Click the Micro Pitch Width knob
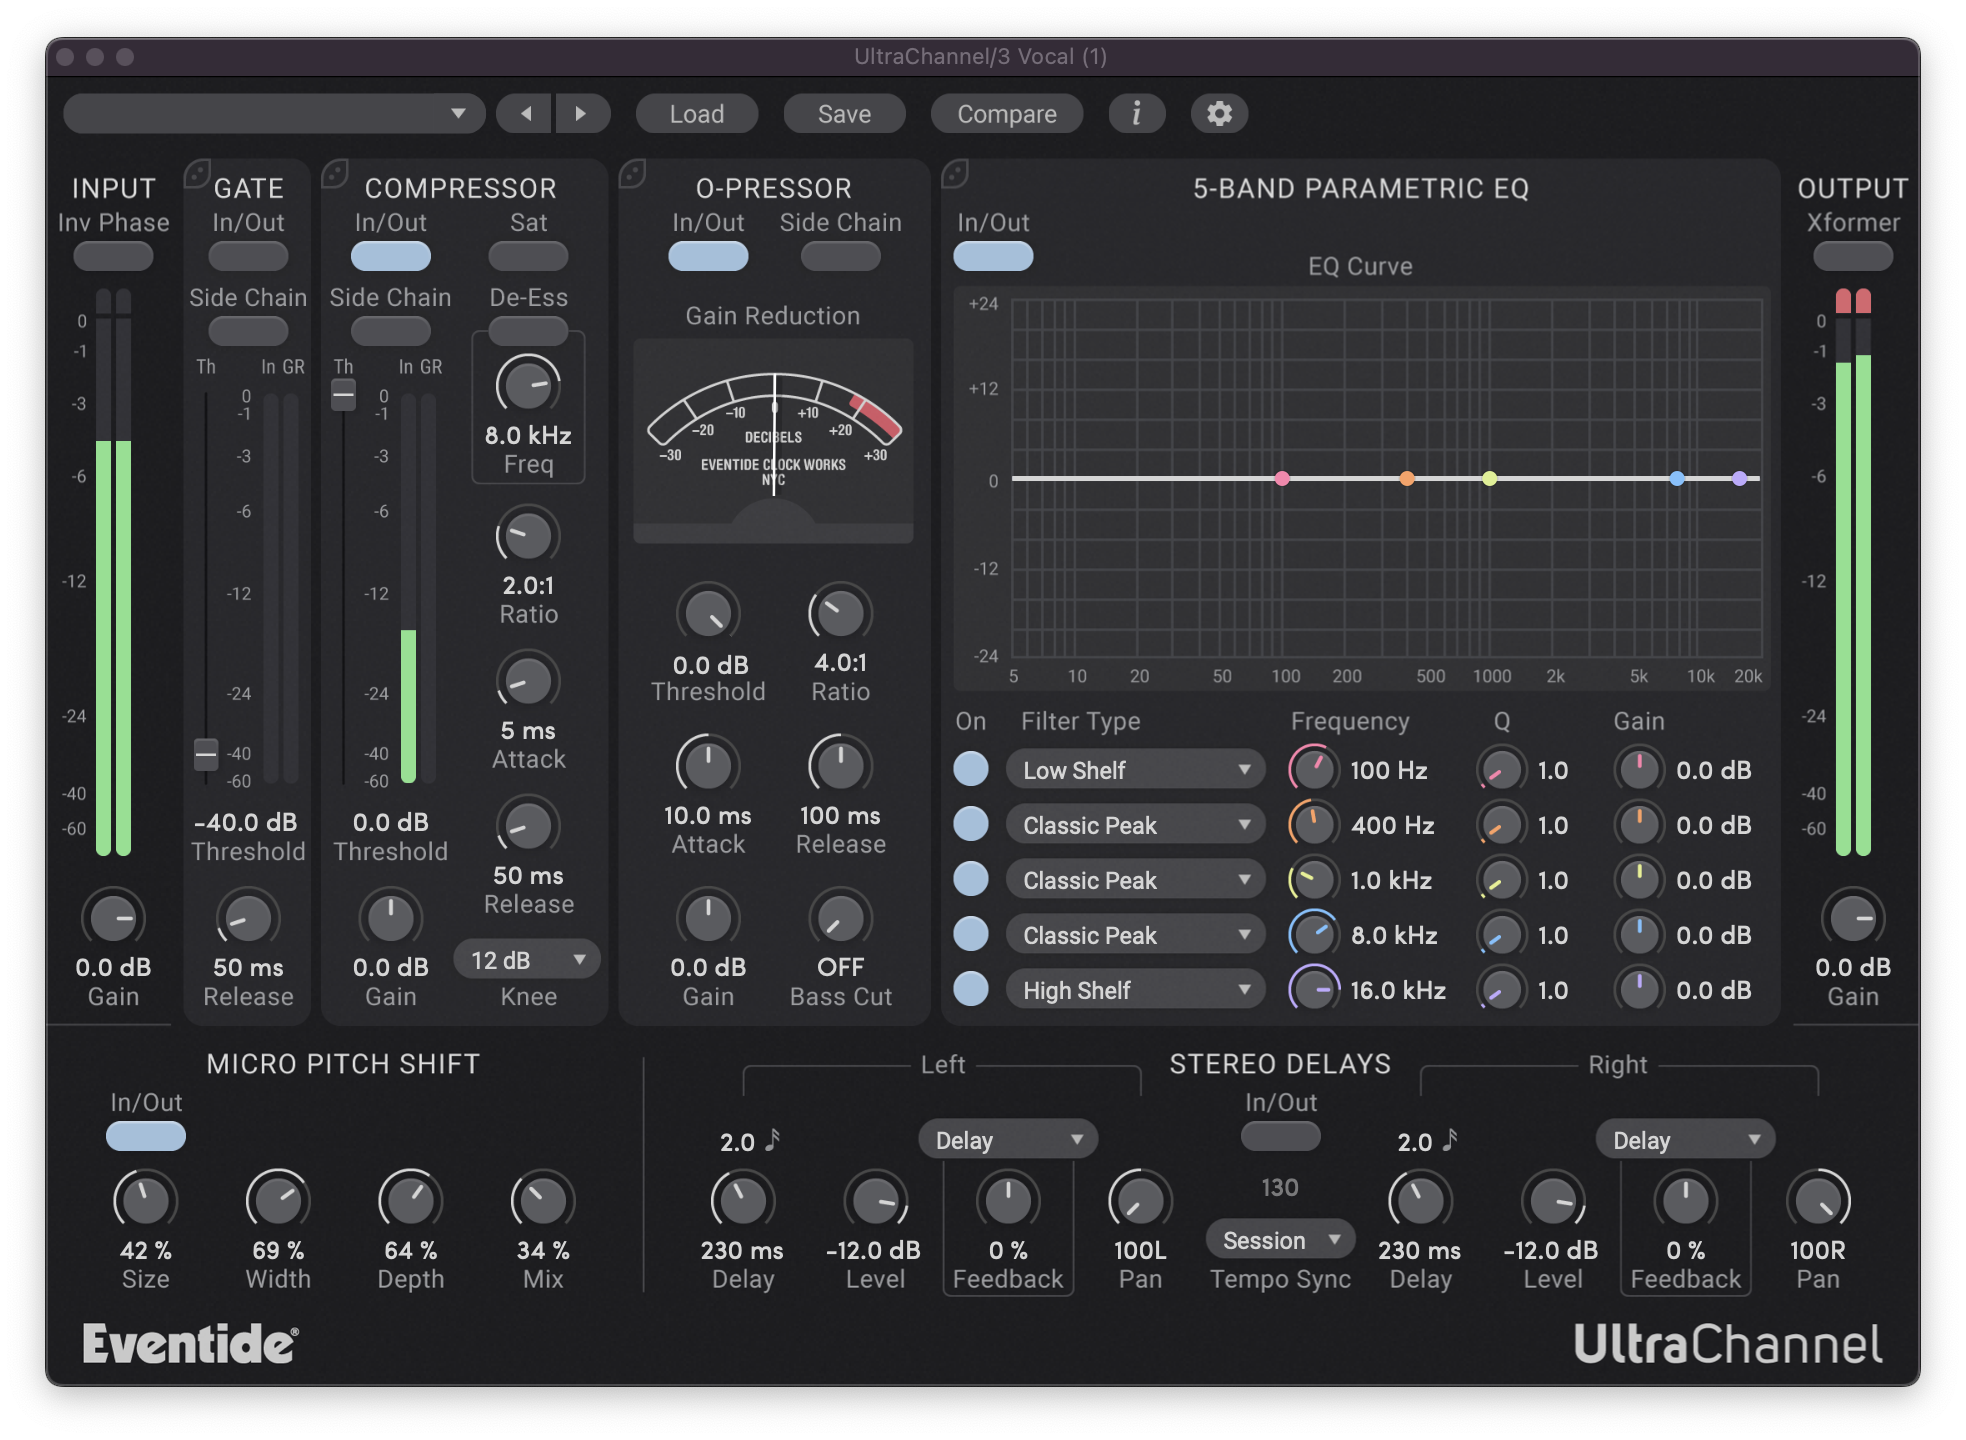 click(278, 1200)
